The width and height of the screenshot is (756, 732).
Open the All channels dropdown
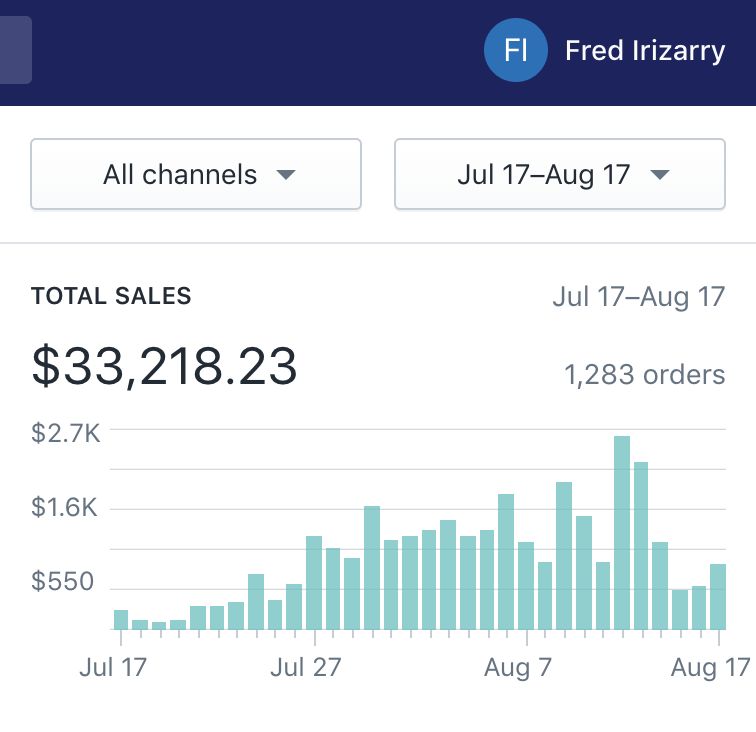[196, 175]
